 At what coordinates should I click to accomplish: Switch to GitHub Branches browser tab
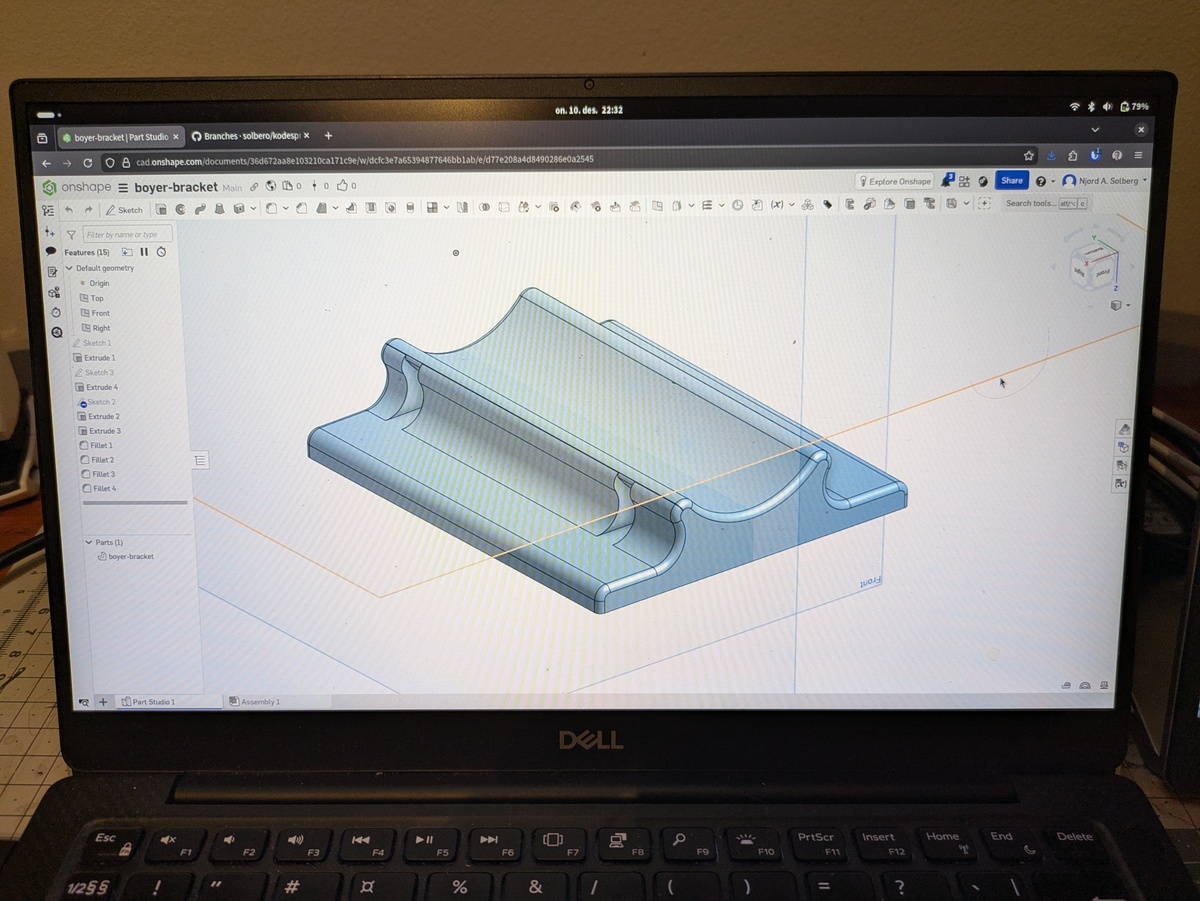point(251,136)
